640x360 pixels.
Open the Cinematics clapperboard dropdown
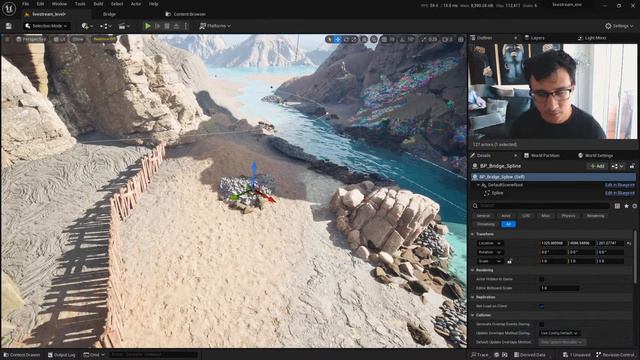point(123,26)
